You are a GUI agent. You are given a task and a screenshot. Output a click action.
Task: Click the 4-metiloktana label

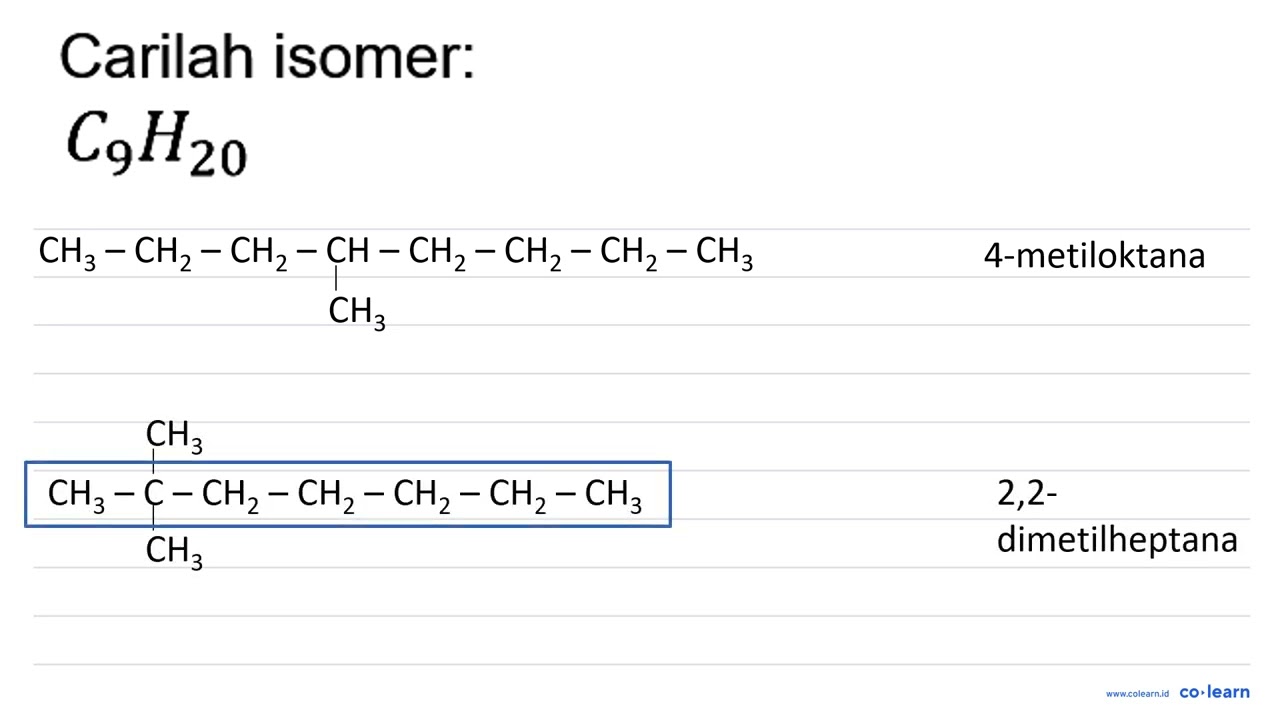pos(1094,255)
